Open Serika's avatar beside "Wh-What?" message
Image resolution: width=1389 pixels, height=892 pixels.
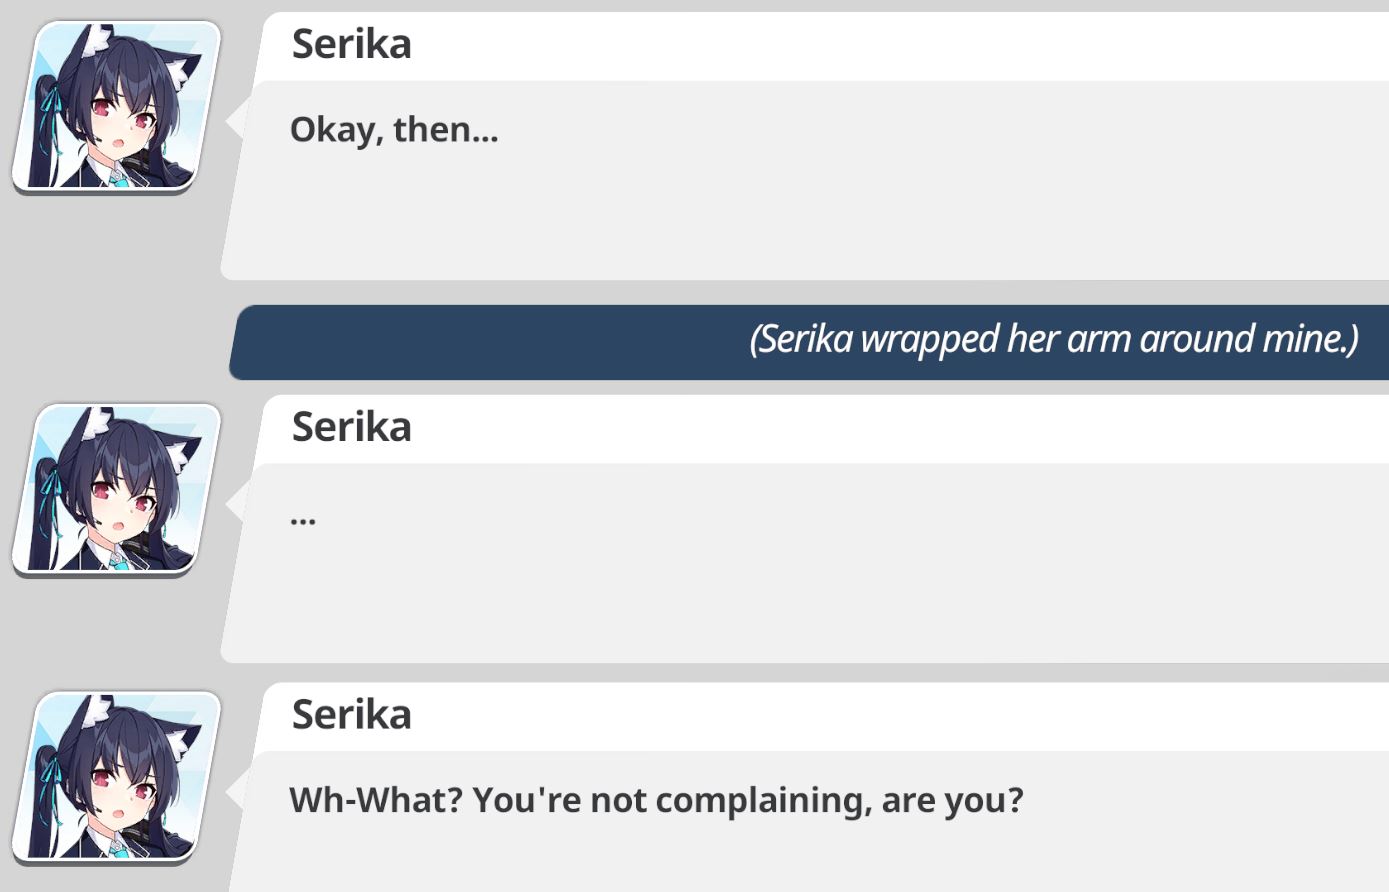pos(116,777)
